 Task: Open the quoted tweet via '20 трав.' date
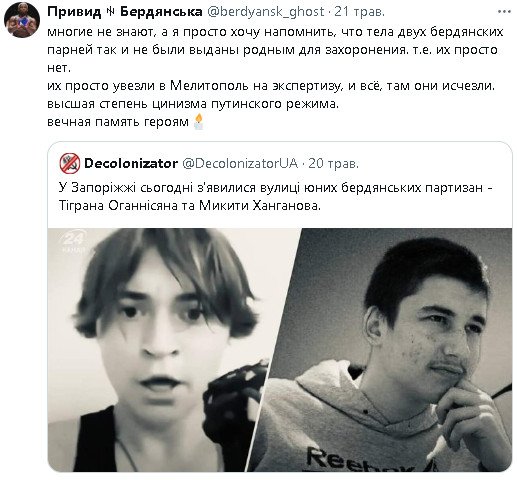point(333,163)
